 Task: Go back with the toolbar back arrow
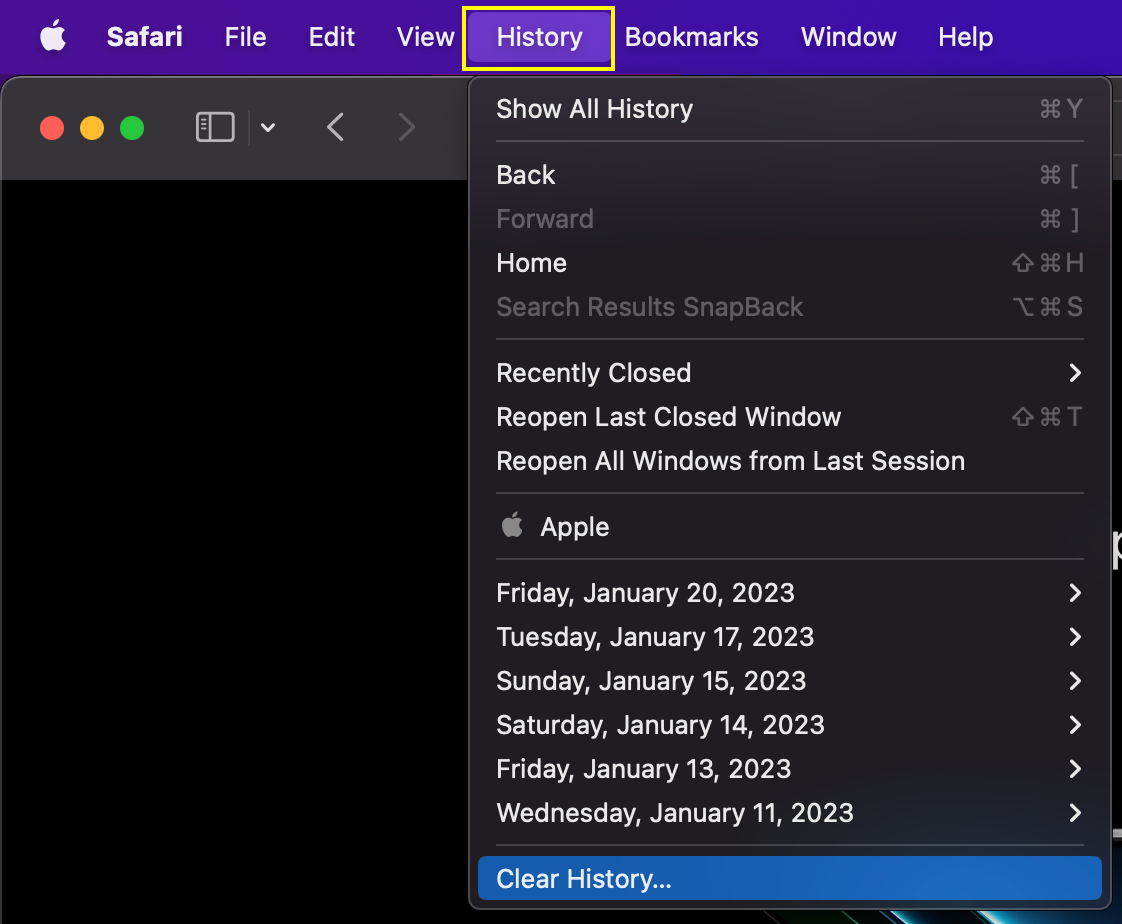[x=335, y=127]
